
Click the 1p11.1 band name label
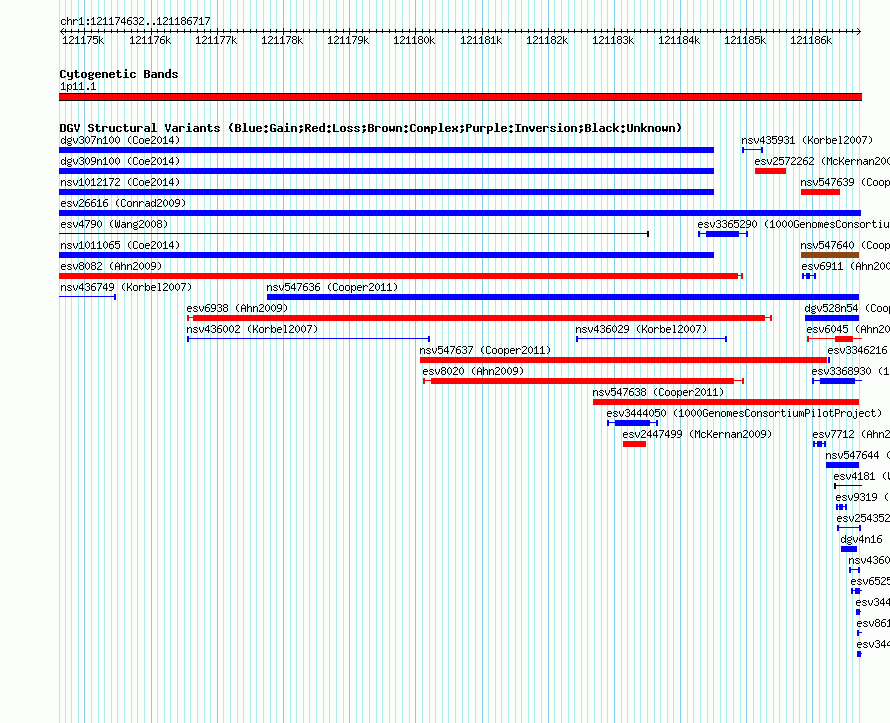(78, 86)
